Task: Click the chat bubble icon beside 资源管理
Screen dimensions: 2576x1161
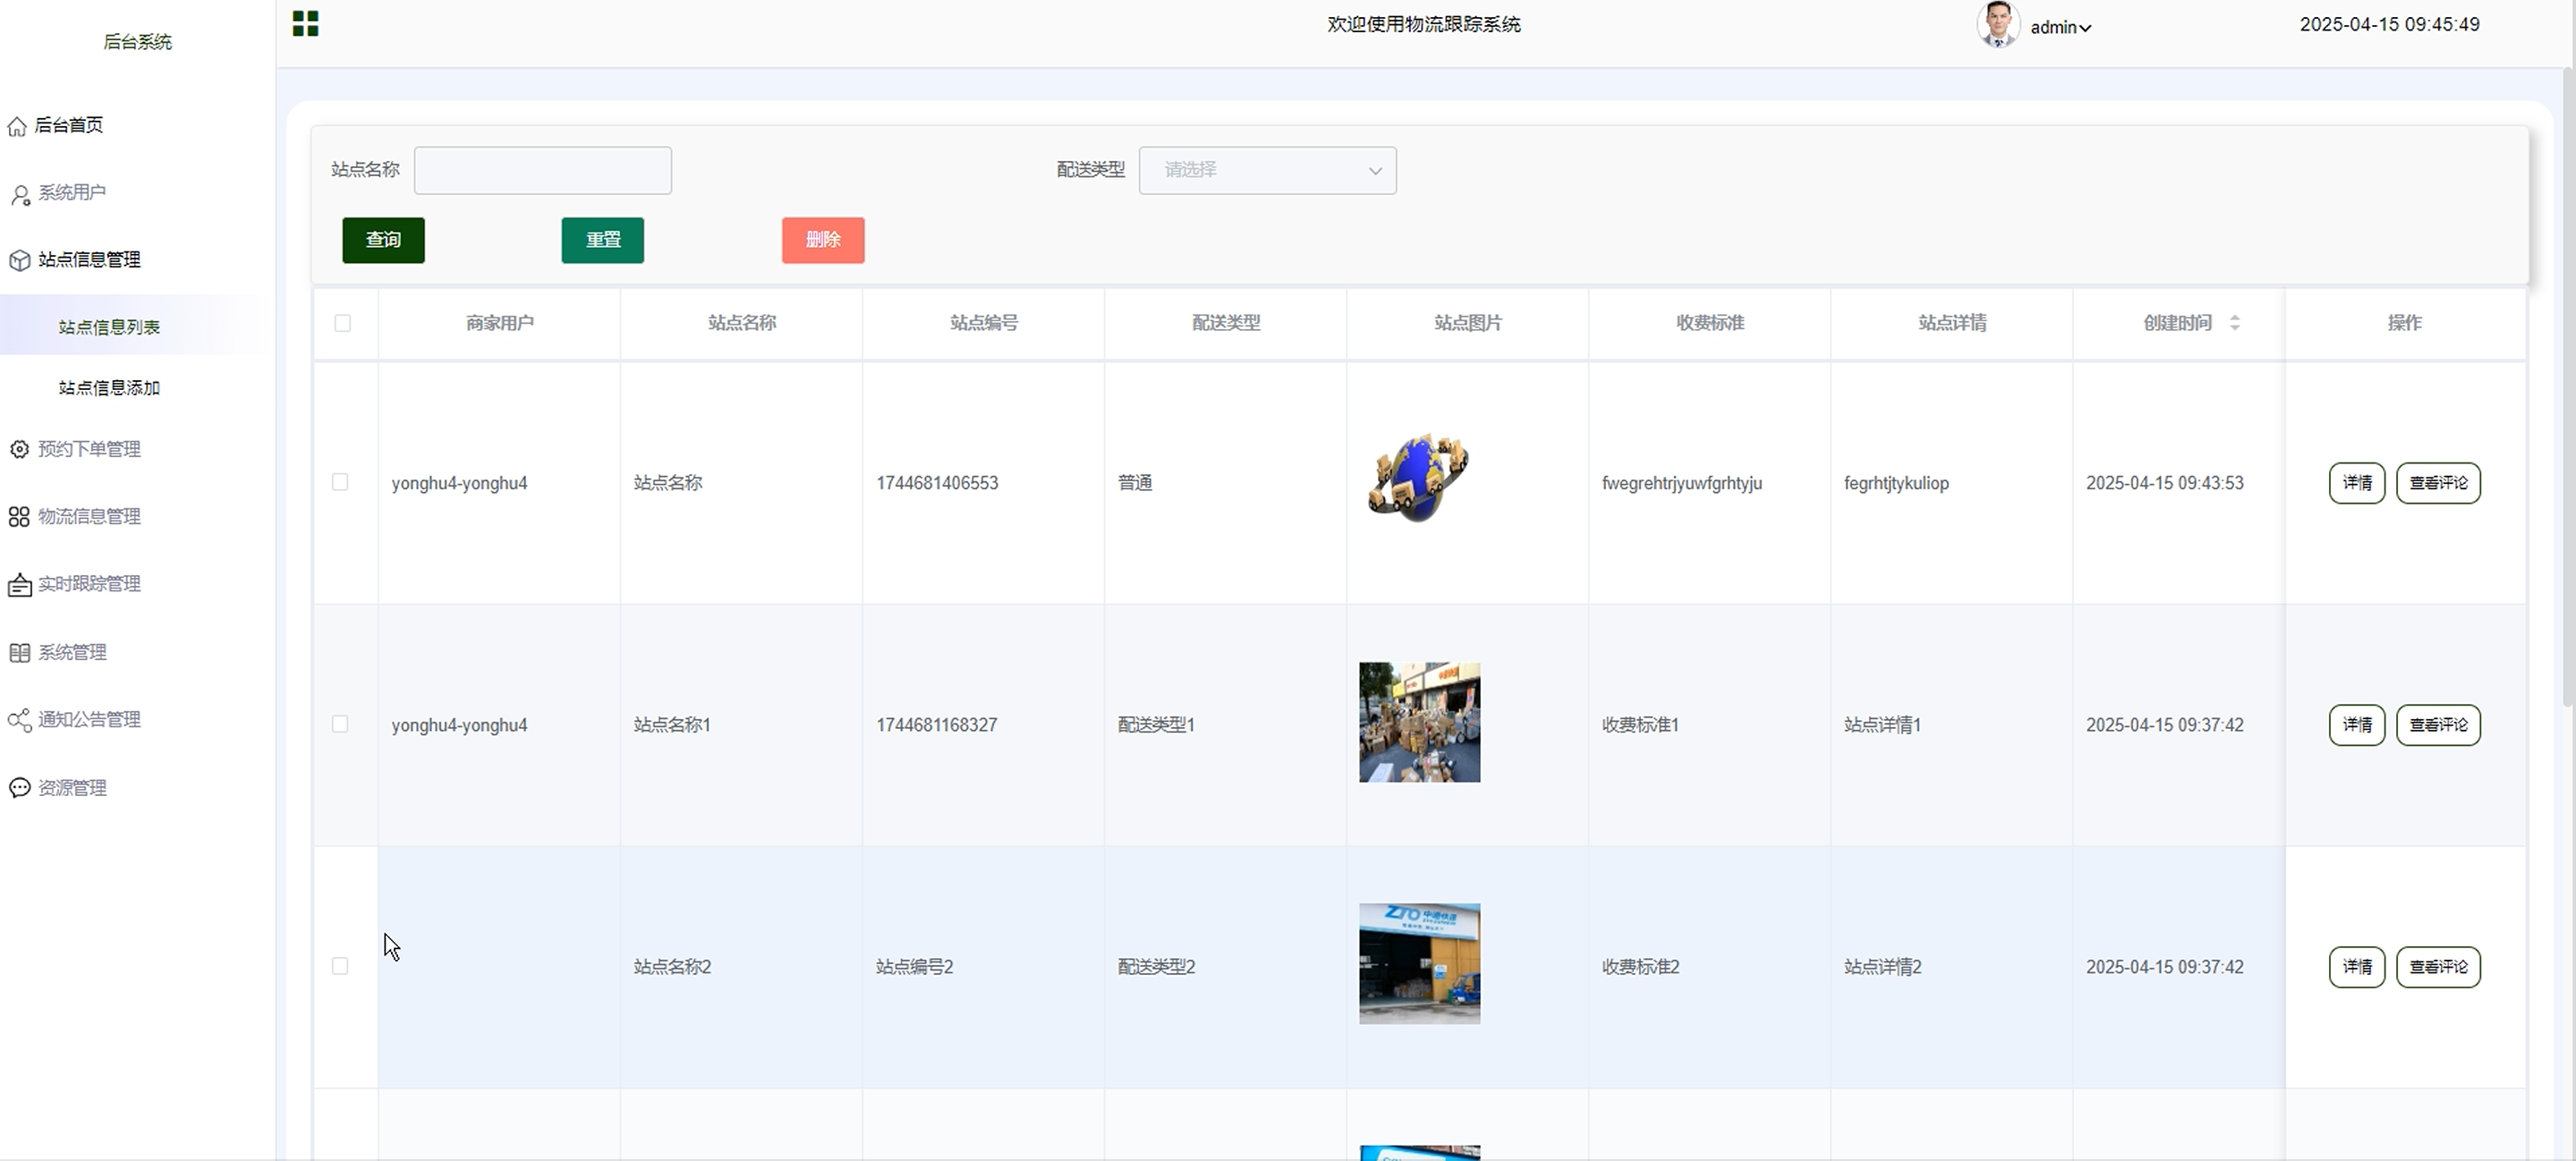Action: (20, 788)
